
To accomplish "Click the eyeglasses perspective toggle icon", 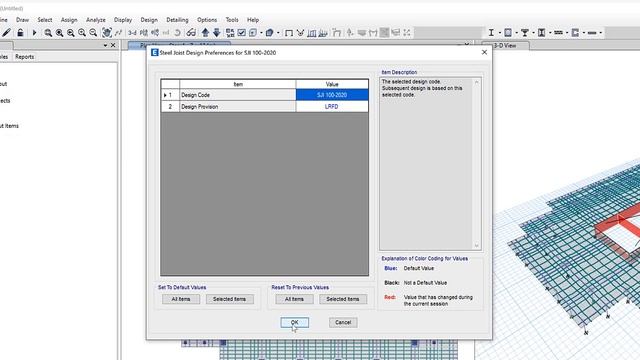I will 191,33.
